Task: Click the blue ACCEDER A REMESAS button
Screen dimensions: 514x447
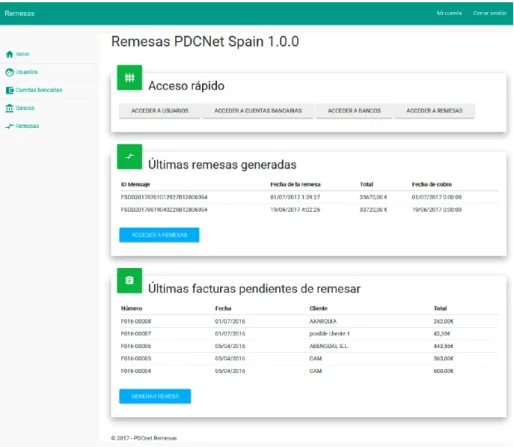Action: pyautogui.click(x=159, y=235)
